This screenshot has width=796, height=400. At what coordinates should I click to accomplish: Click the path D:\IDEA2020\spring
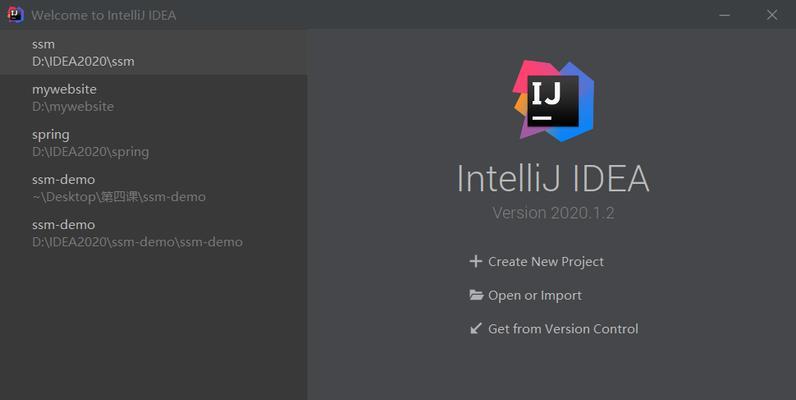click(90, 152)
